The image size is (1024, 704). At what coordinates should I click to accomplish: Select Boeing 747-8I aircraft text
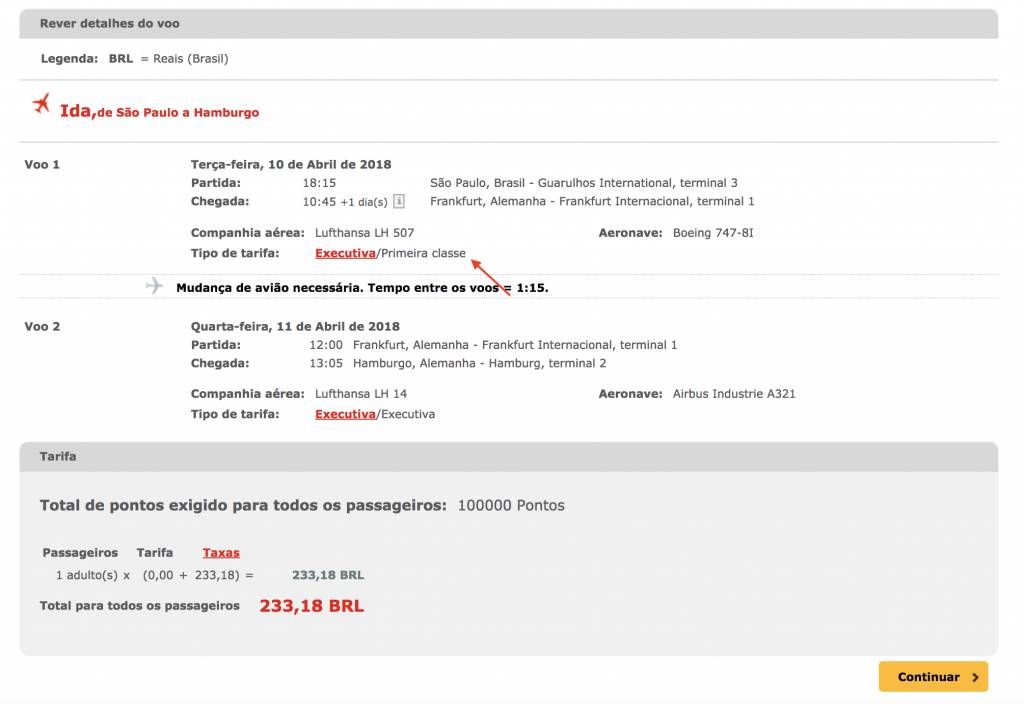pos(713,232)
